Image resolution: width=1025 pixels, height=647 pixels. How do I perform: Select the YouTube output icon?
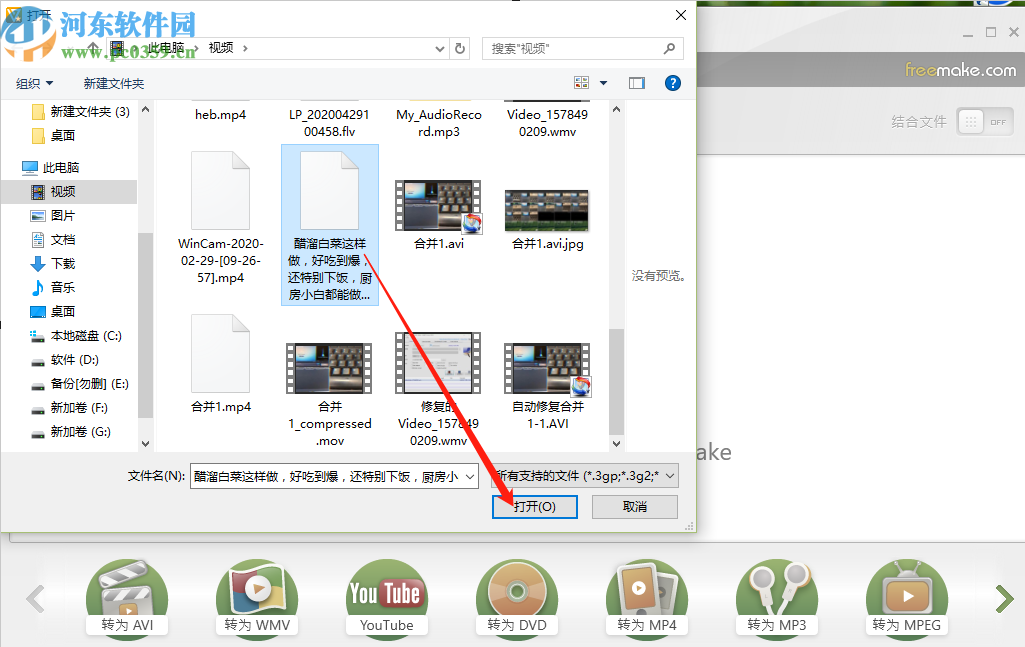(386, 598)
